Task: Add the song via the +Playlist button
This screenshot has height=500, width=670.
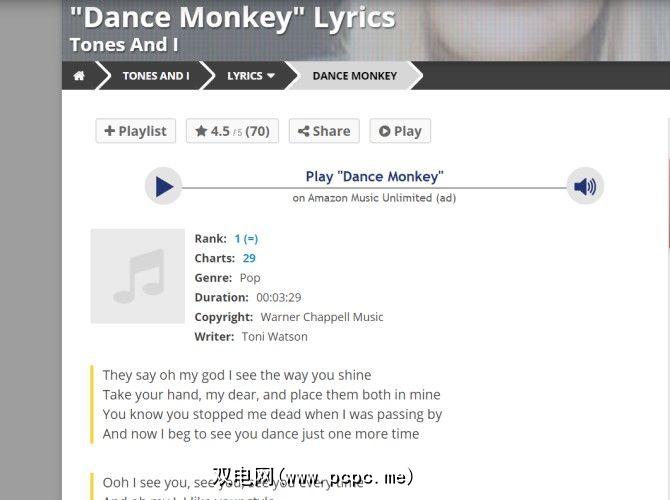Action: point(135,131)
